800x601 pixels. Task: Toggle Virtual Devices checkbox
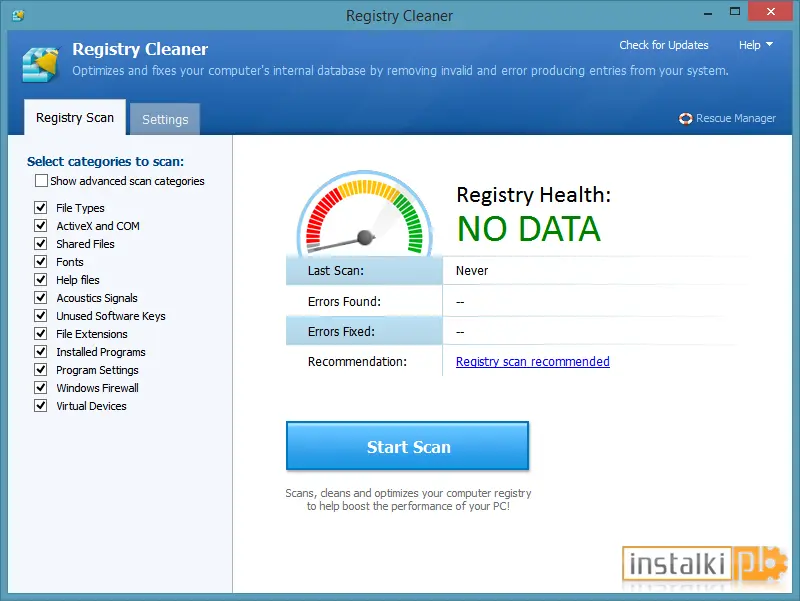41,406
